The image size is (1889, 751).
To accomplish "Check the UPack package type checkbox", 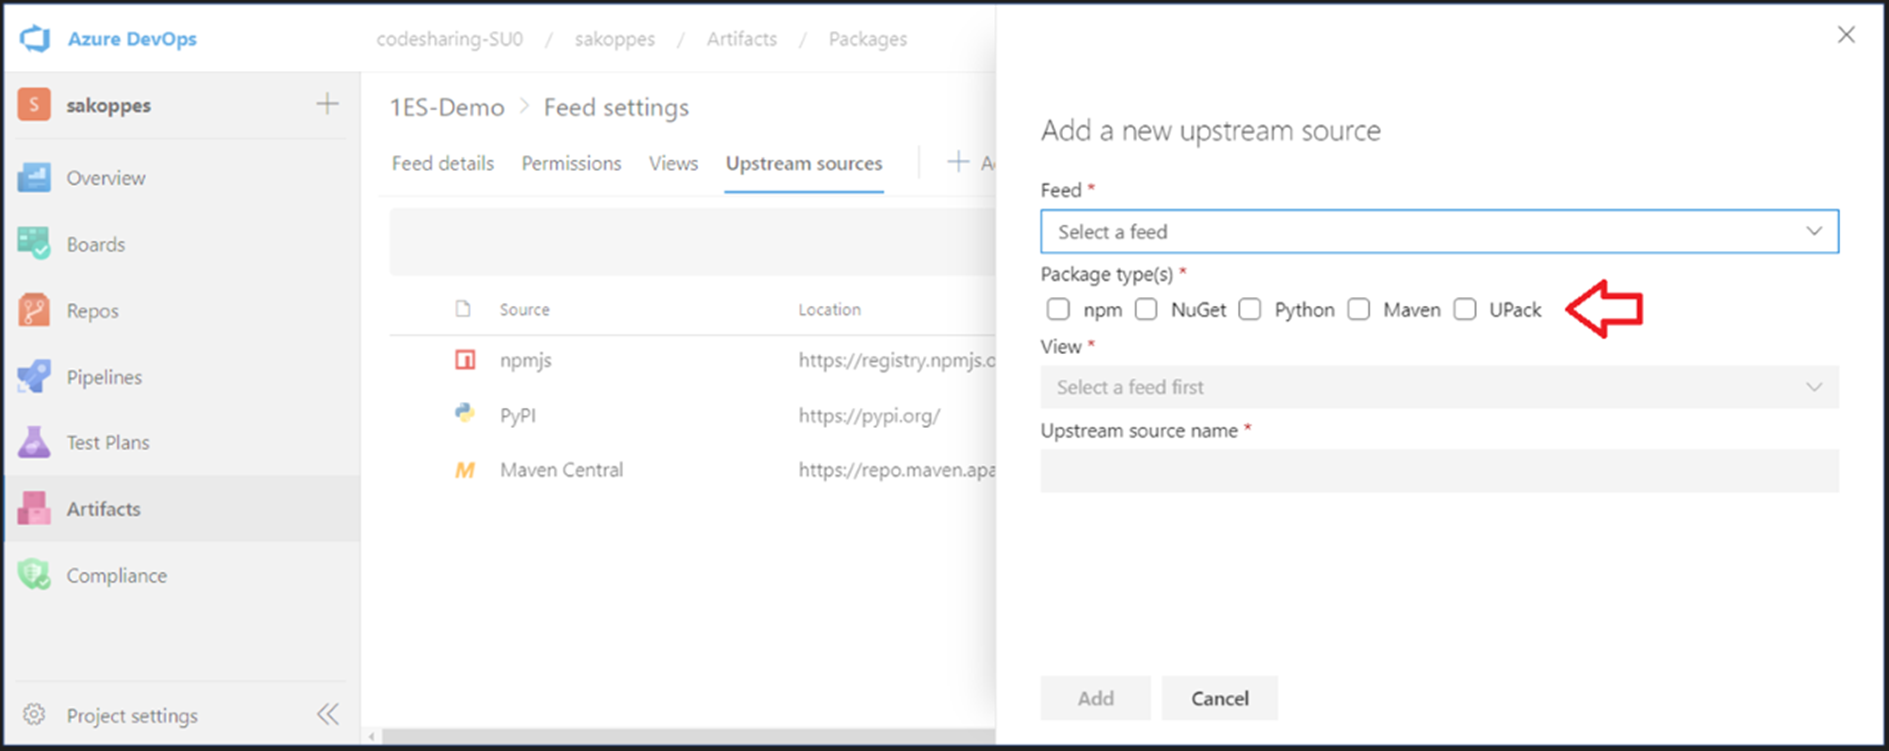I will pos(1465,309).
